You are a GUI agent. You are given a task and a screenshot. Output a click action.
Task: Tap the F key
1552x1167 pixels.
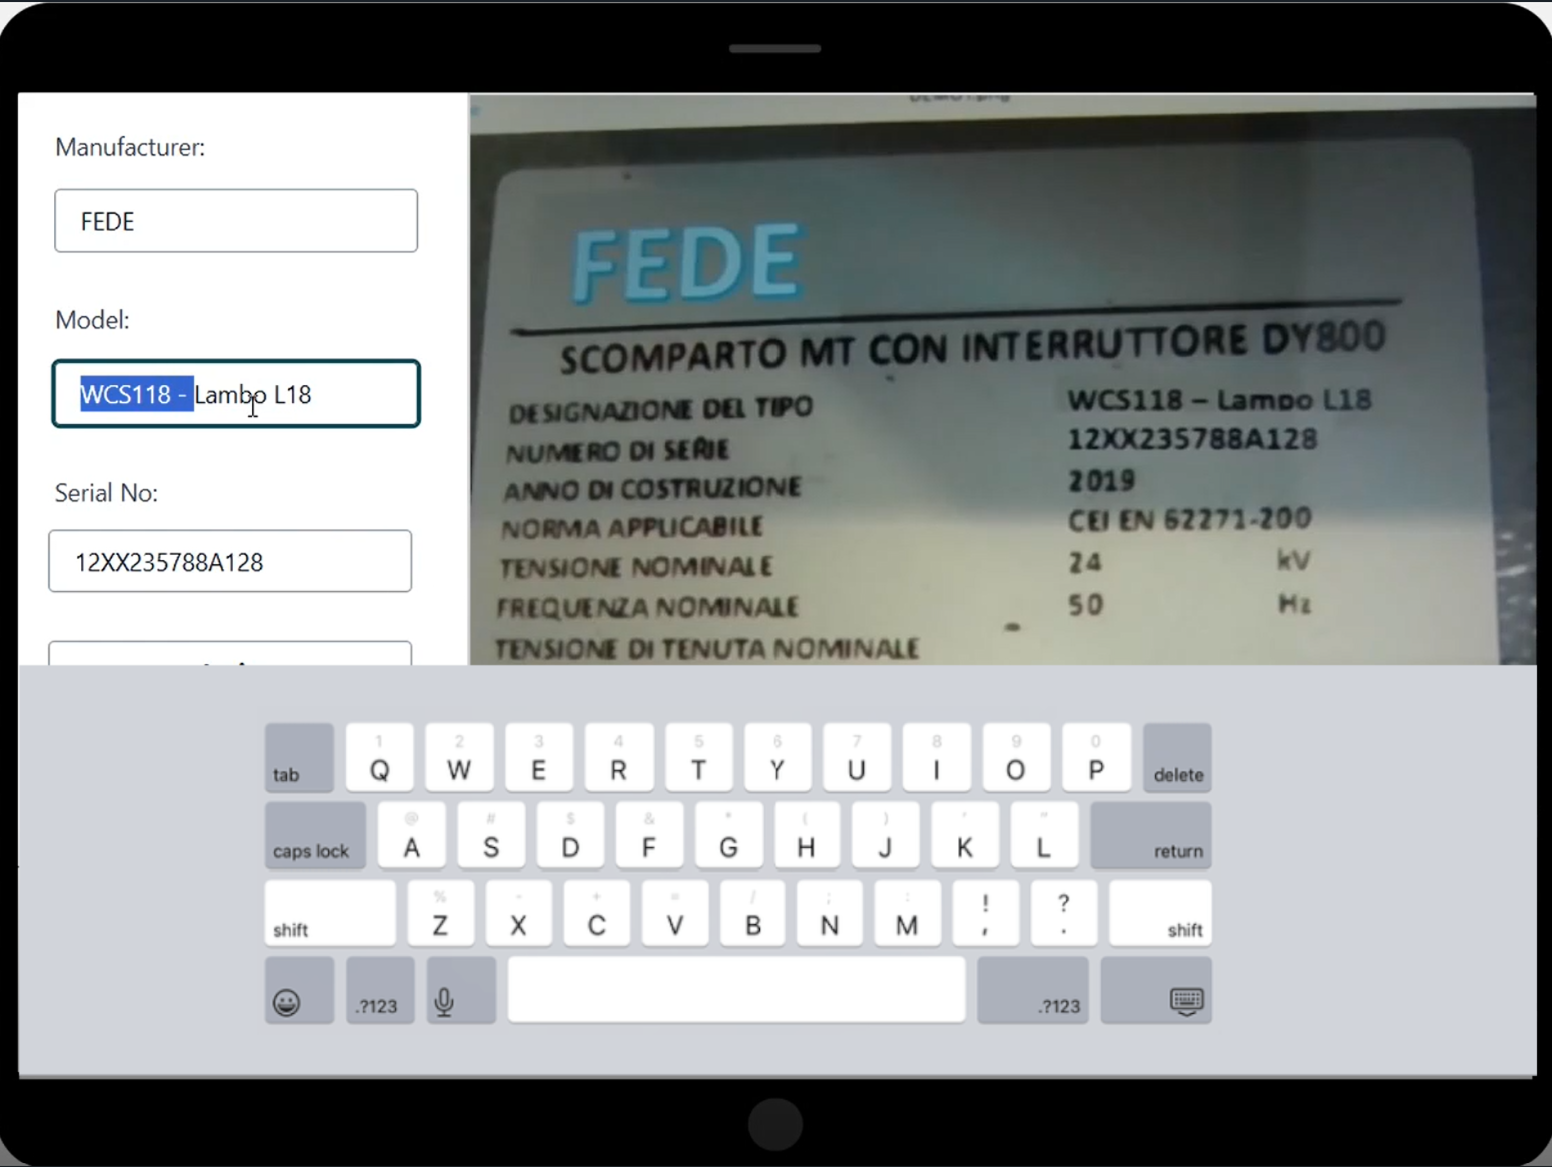pos(649,835)
